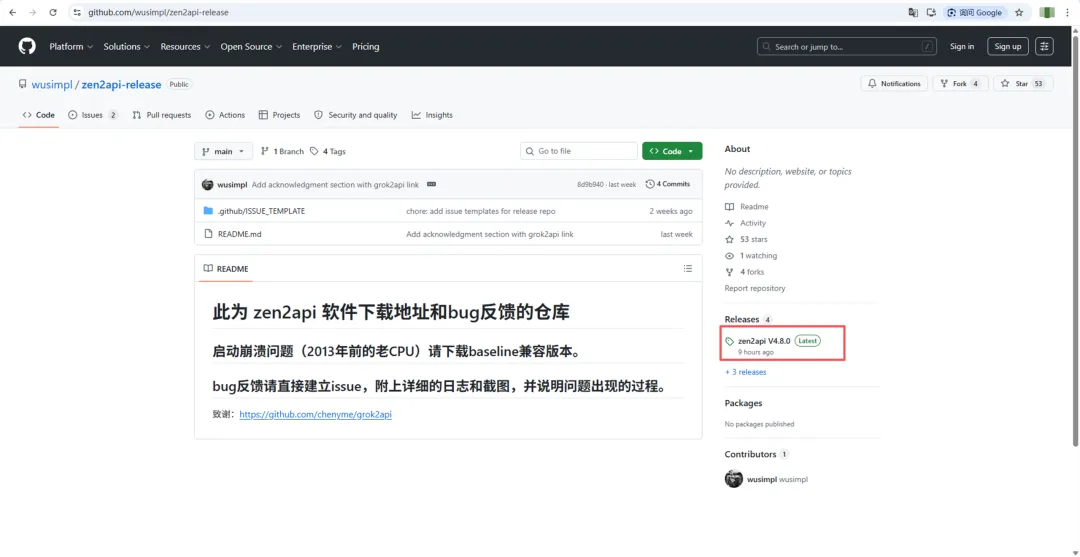Viewport: 1080px width, 557px height.
Task: Open Security and quality tab
Action: [x=355, y=115]
